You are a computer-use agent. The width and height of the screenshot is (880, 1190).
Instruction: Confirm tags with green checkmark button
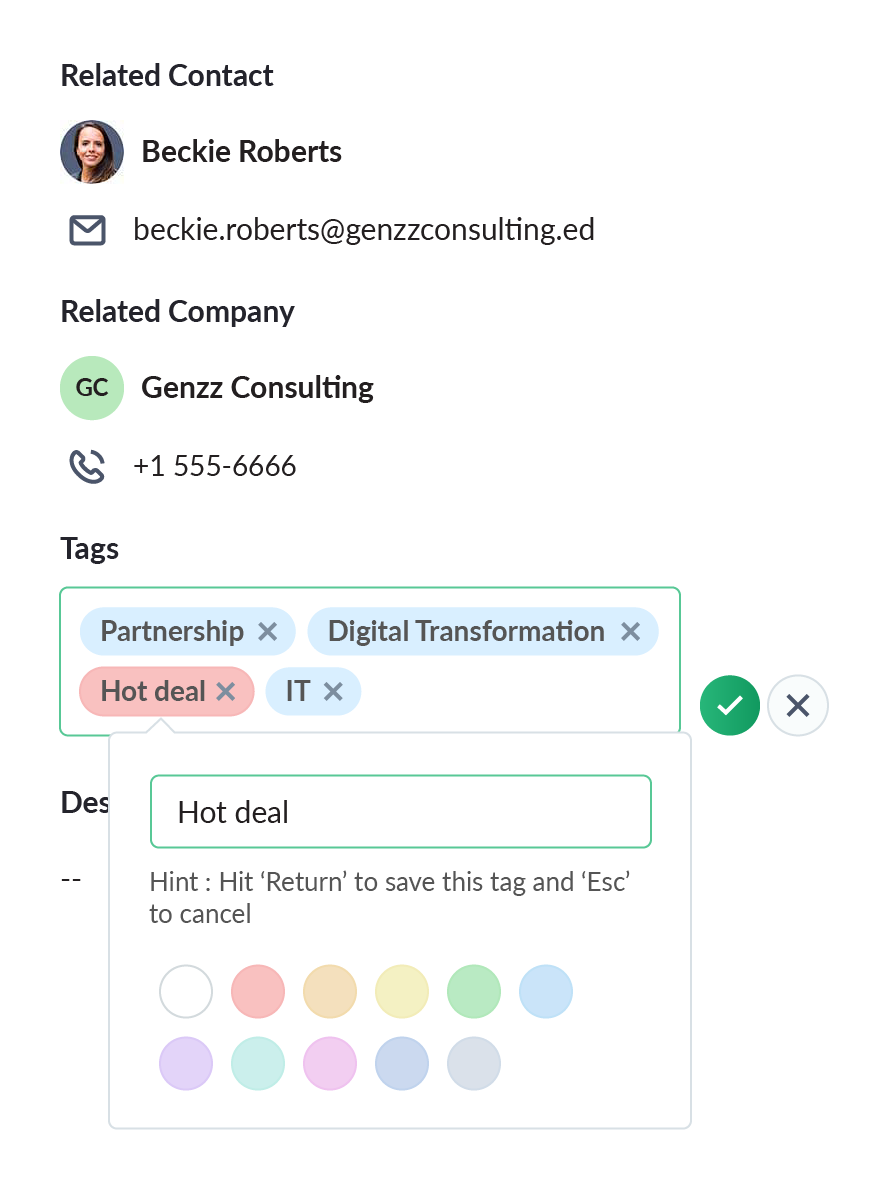(x=730, y=706)
